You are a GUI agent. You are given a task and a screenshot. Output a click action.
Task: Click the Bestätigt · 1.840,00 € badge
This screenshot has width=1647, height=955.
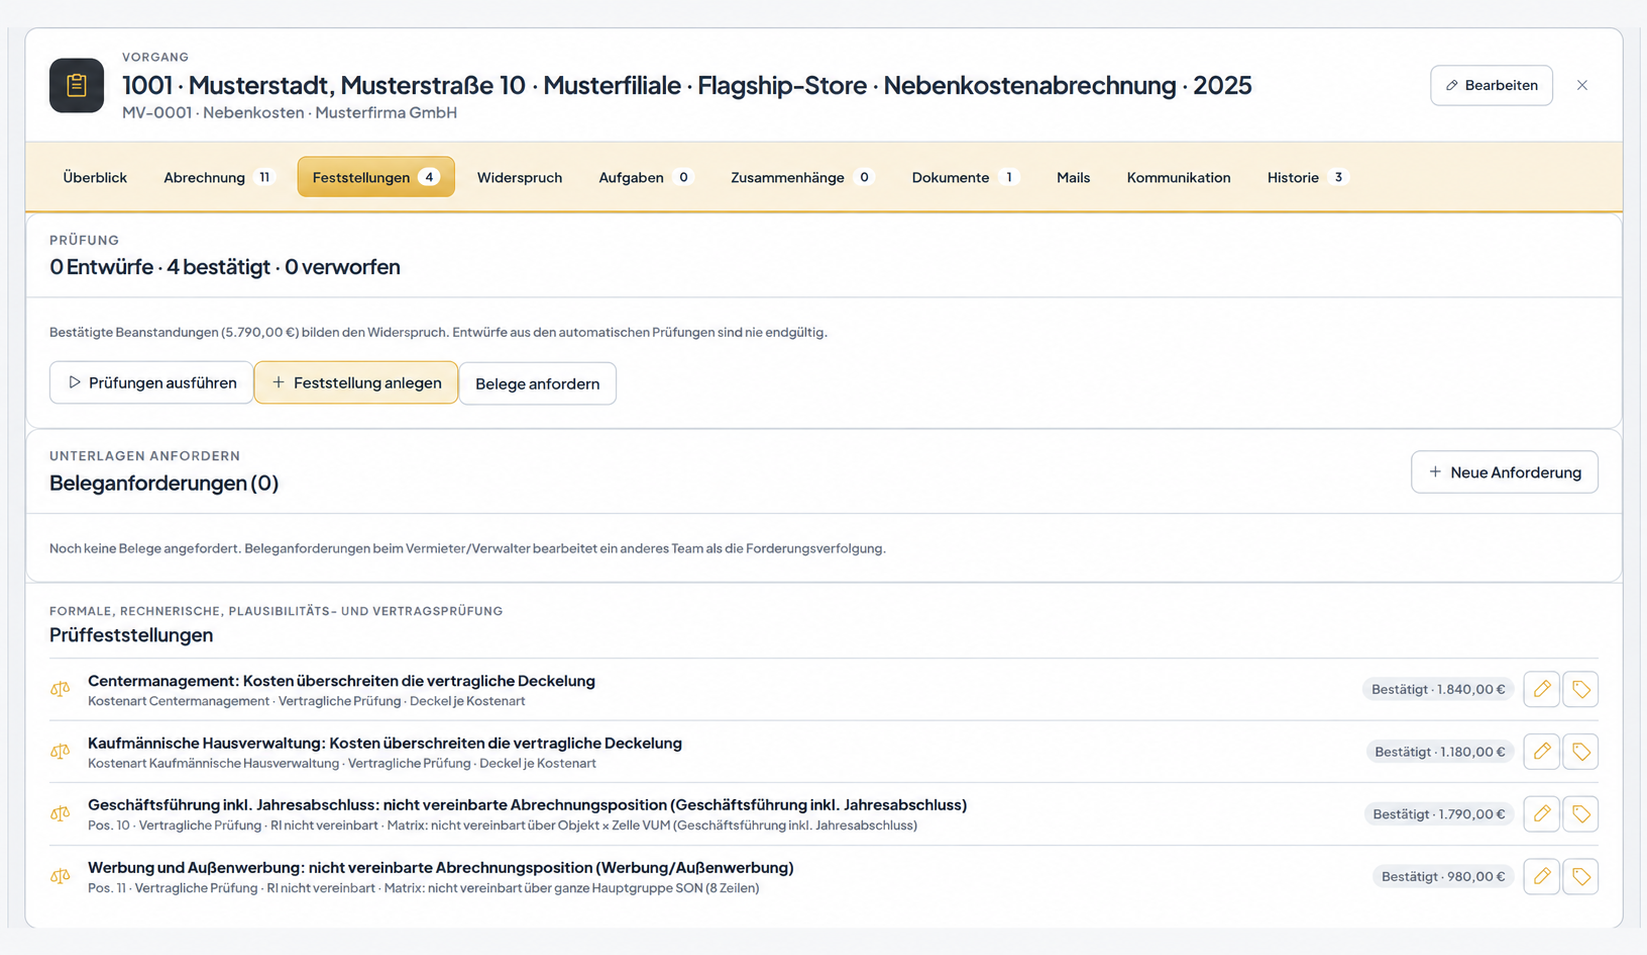(1438, 689)
